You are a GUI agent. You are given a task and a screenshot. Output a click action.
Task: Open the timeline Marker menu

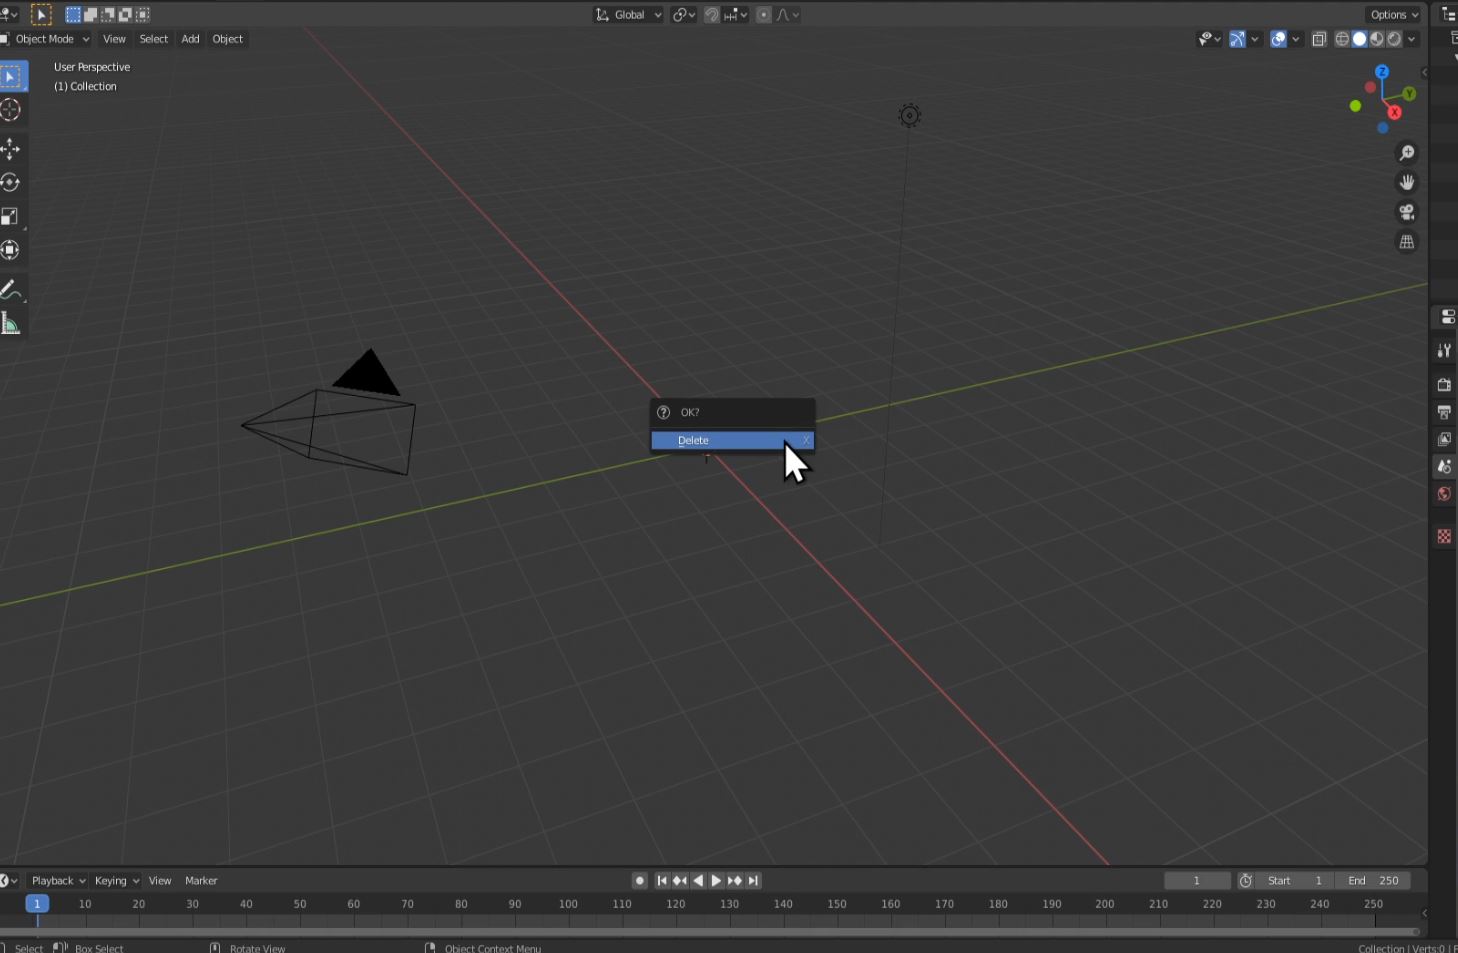click(x=201, y=881)
